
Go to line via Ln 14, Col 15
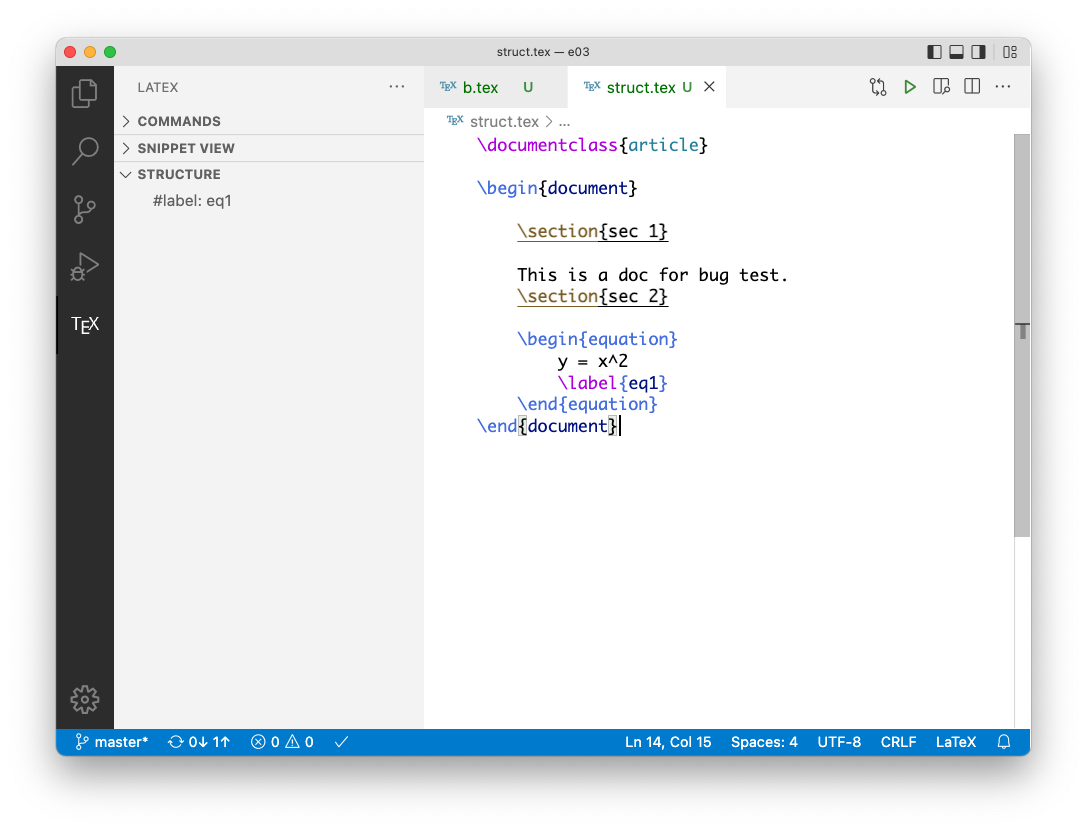point(668,742)
